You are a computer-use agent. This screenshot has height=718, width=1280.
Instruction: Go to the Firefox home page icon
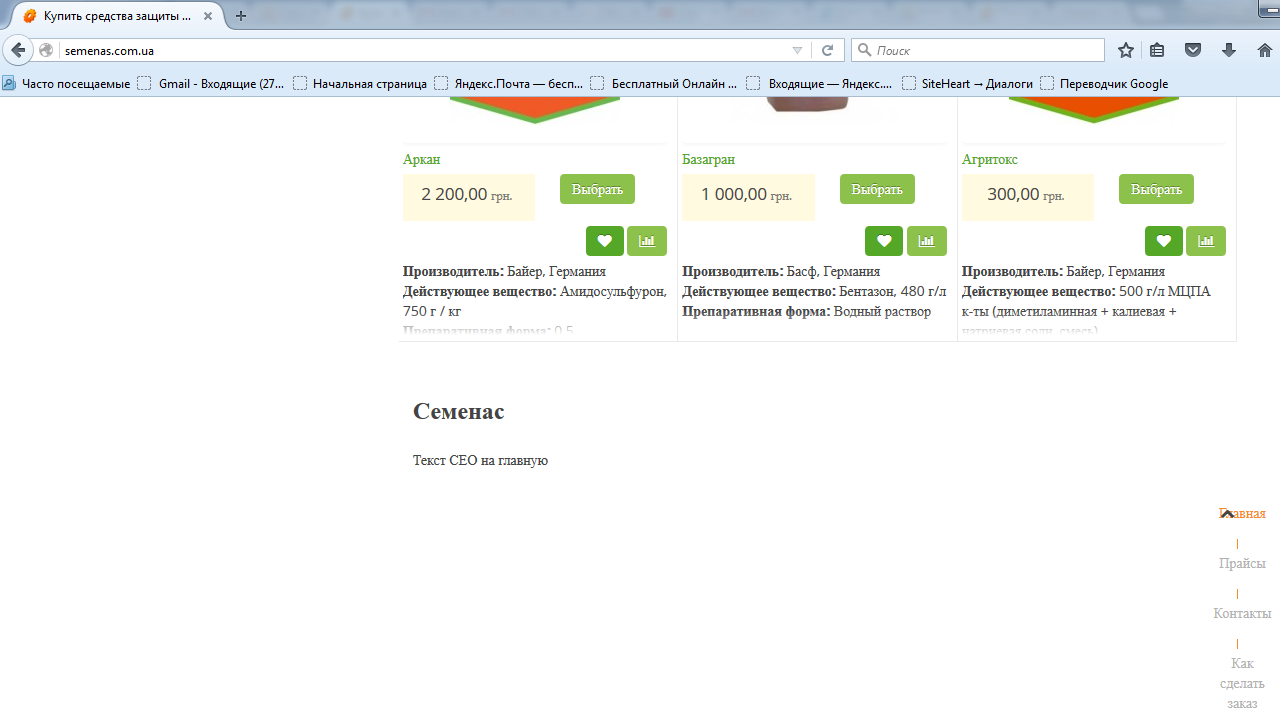1264,50
